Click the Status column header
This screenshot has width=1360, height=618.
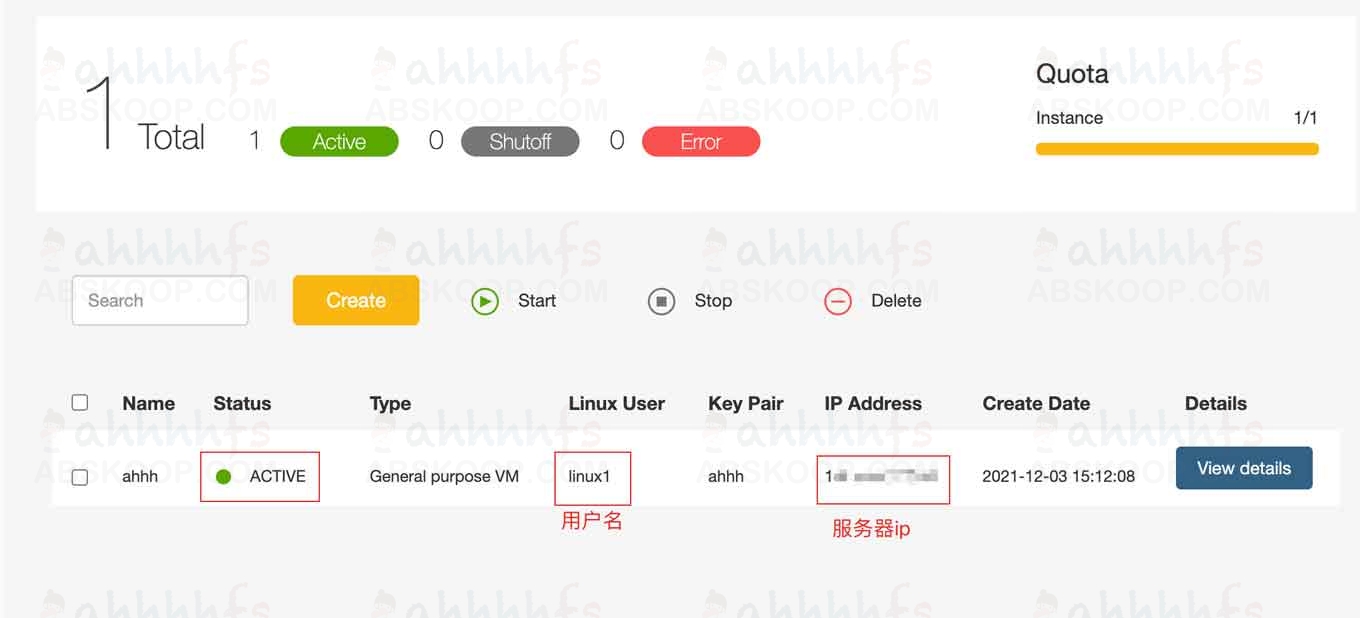(x=242, y=404)
